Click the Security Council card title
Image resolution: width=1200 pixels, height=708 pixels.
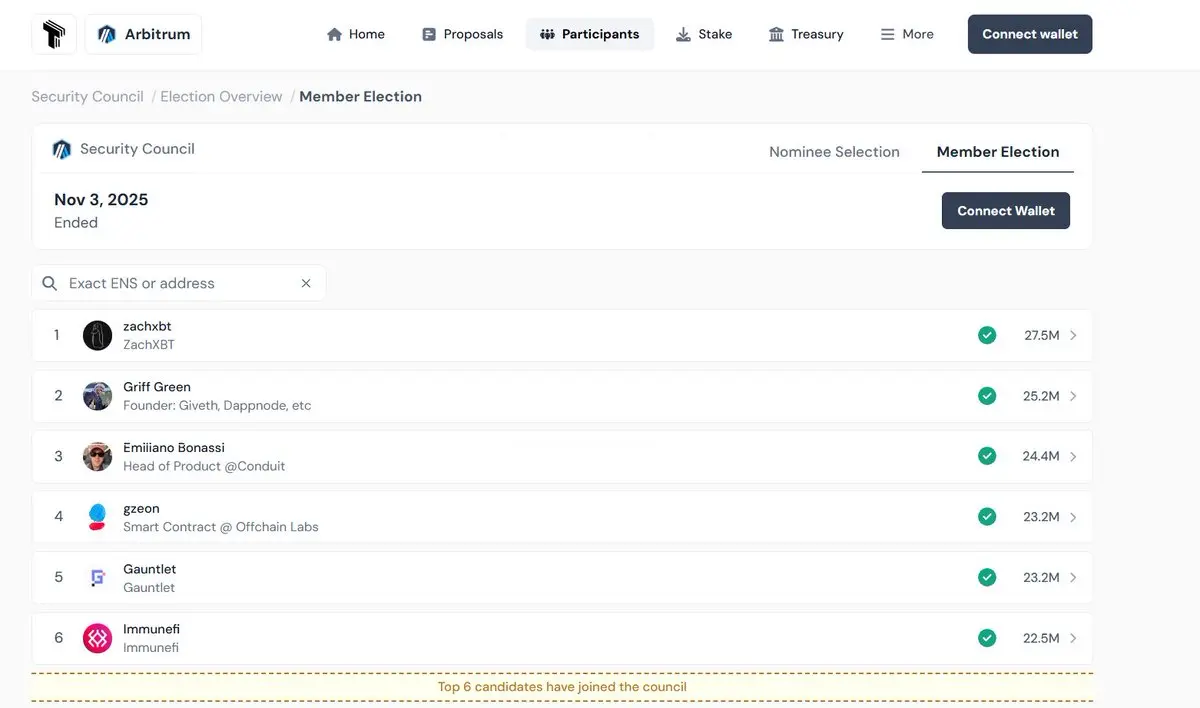[x=137, y=149]
